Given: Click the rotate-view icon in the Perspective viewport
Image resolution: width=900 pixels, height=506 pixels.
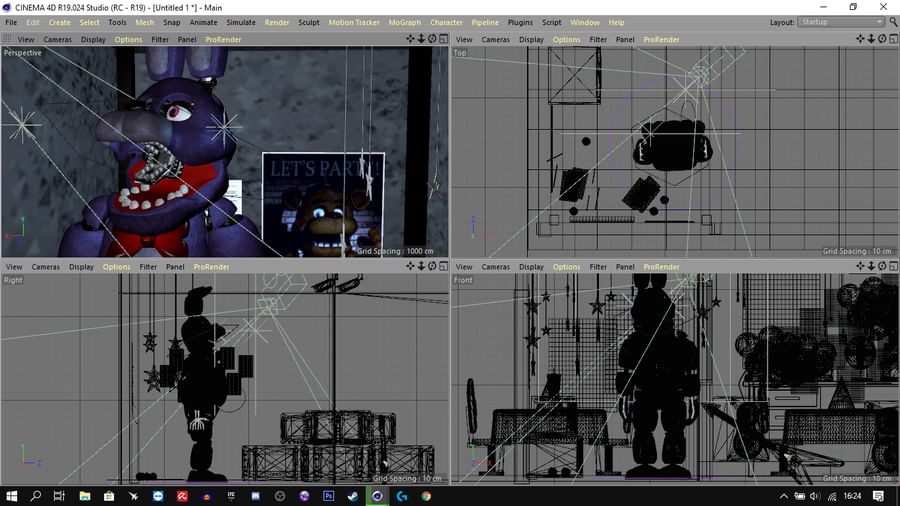Looking at the screenshot, I should (432, 39).
